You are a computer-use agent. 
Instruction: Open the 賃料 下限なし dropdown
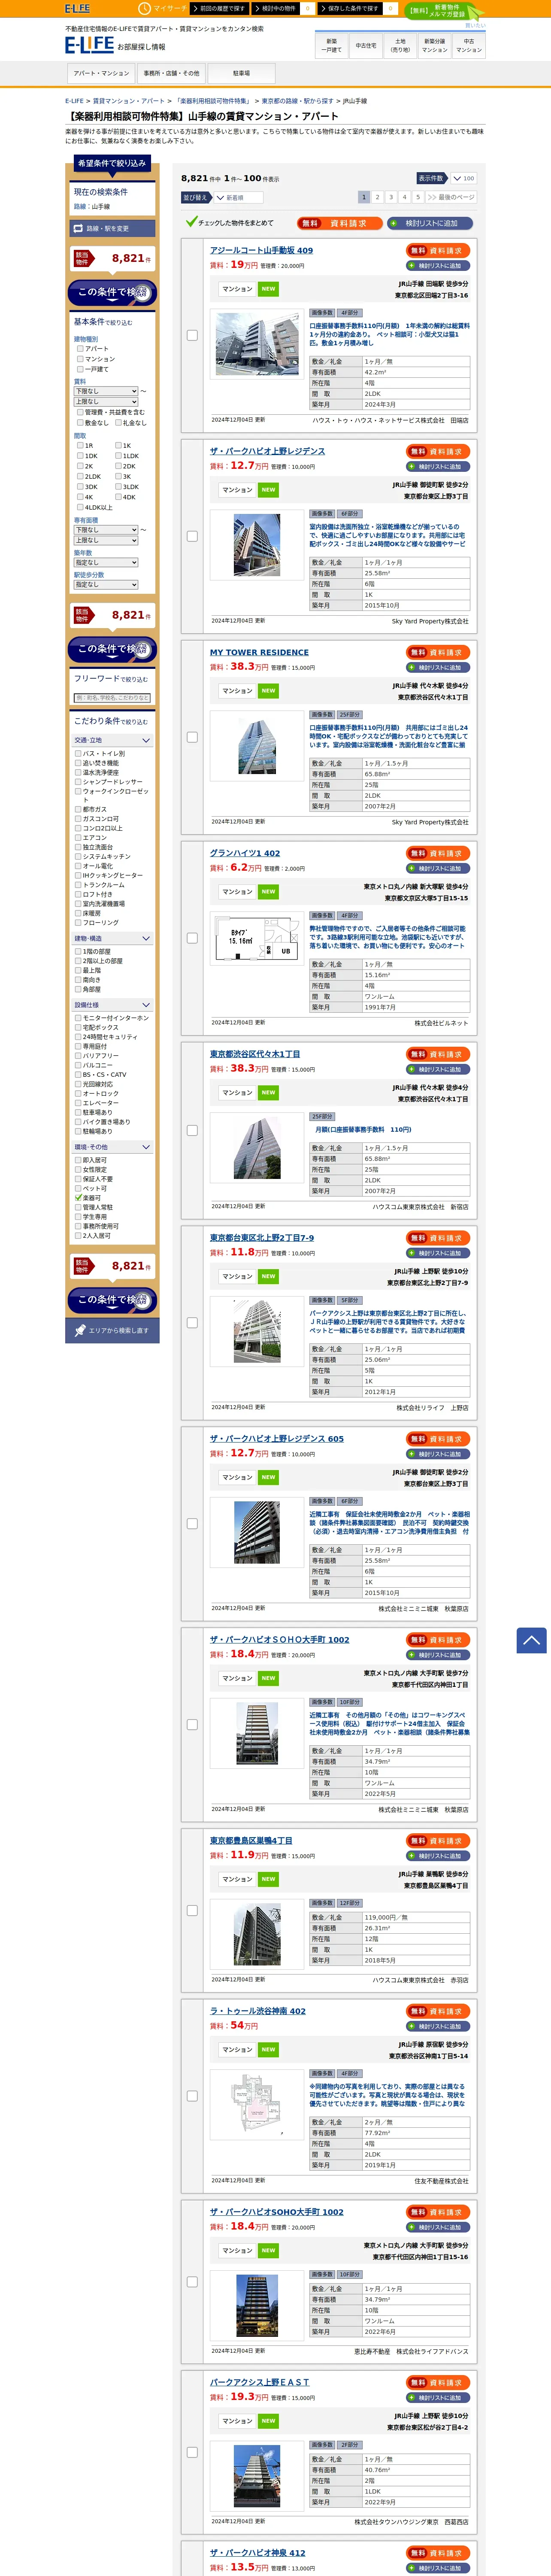point(105,391)
